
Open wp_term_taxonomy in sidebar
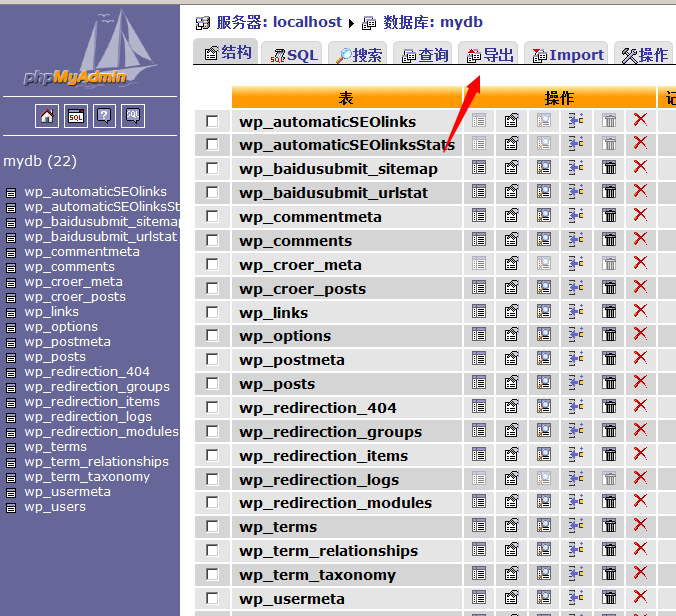(87, 476)
